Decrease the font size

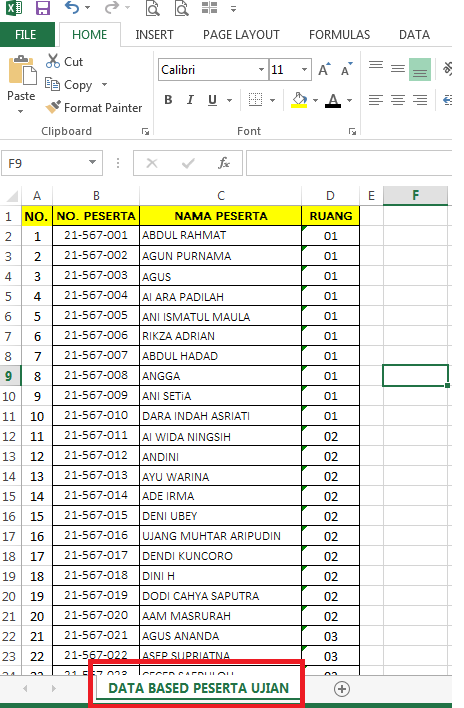point(347,70)
